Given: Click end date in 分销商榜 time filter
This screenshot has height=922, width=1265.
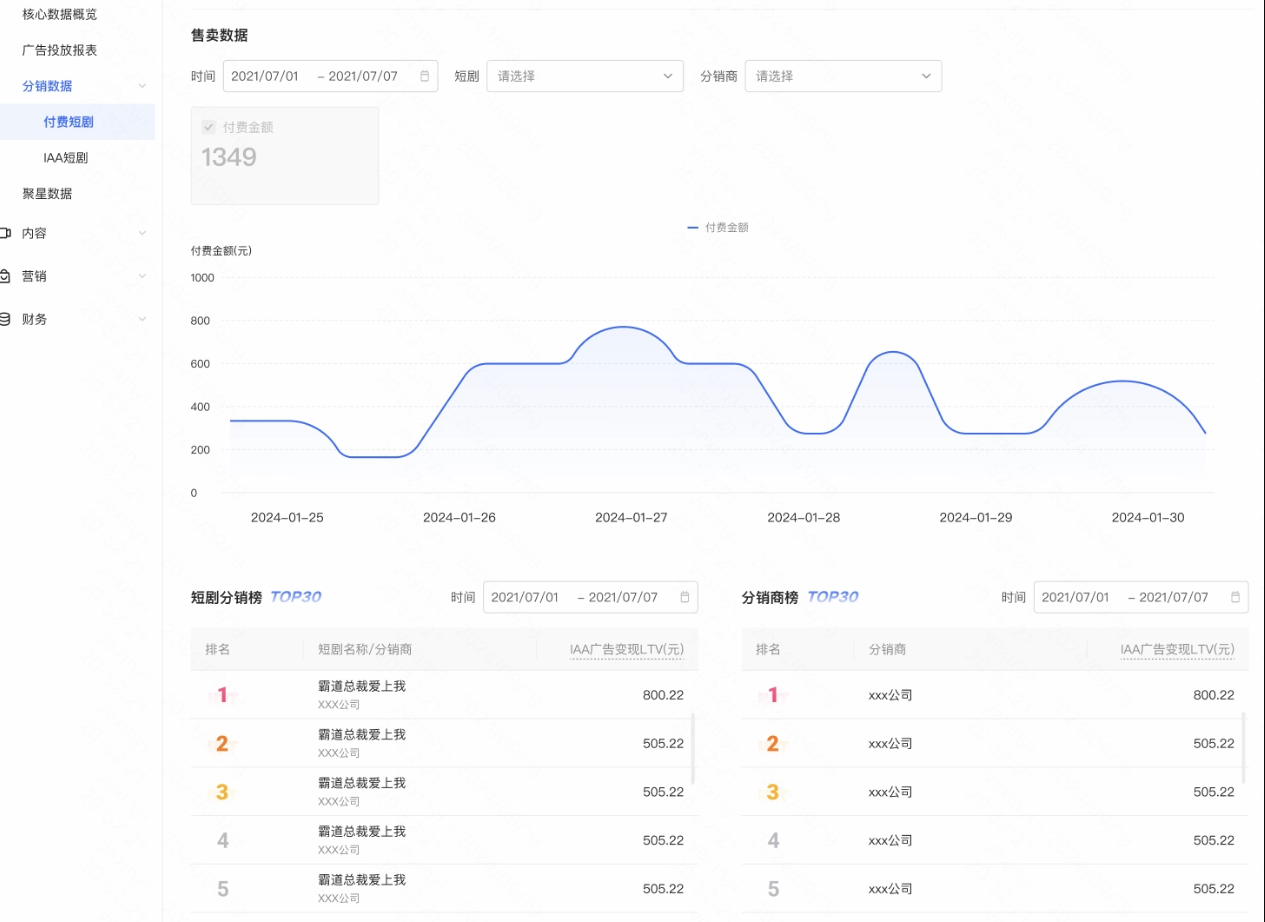Looking at the screenshot, I should click(x=1174, y=597).
